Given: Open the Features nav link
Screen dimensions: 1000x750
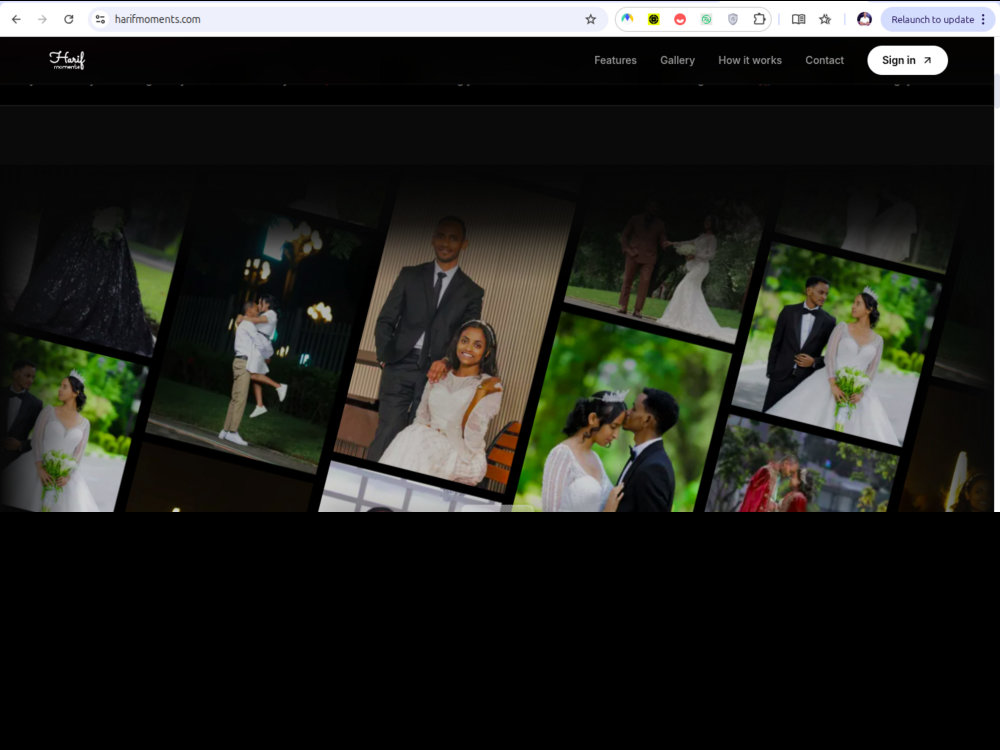Looking at the screenshot, I should click(x=615, y=60).
